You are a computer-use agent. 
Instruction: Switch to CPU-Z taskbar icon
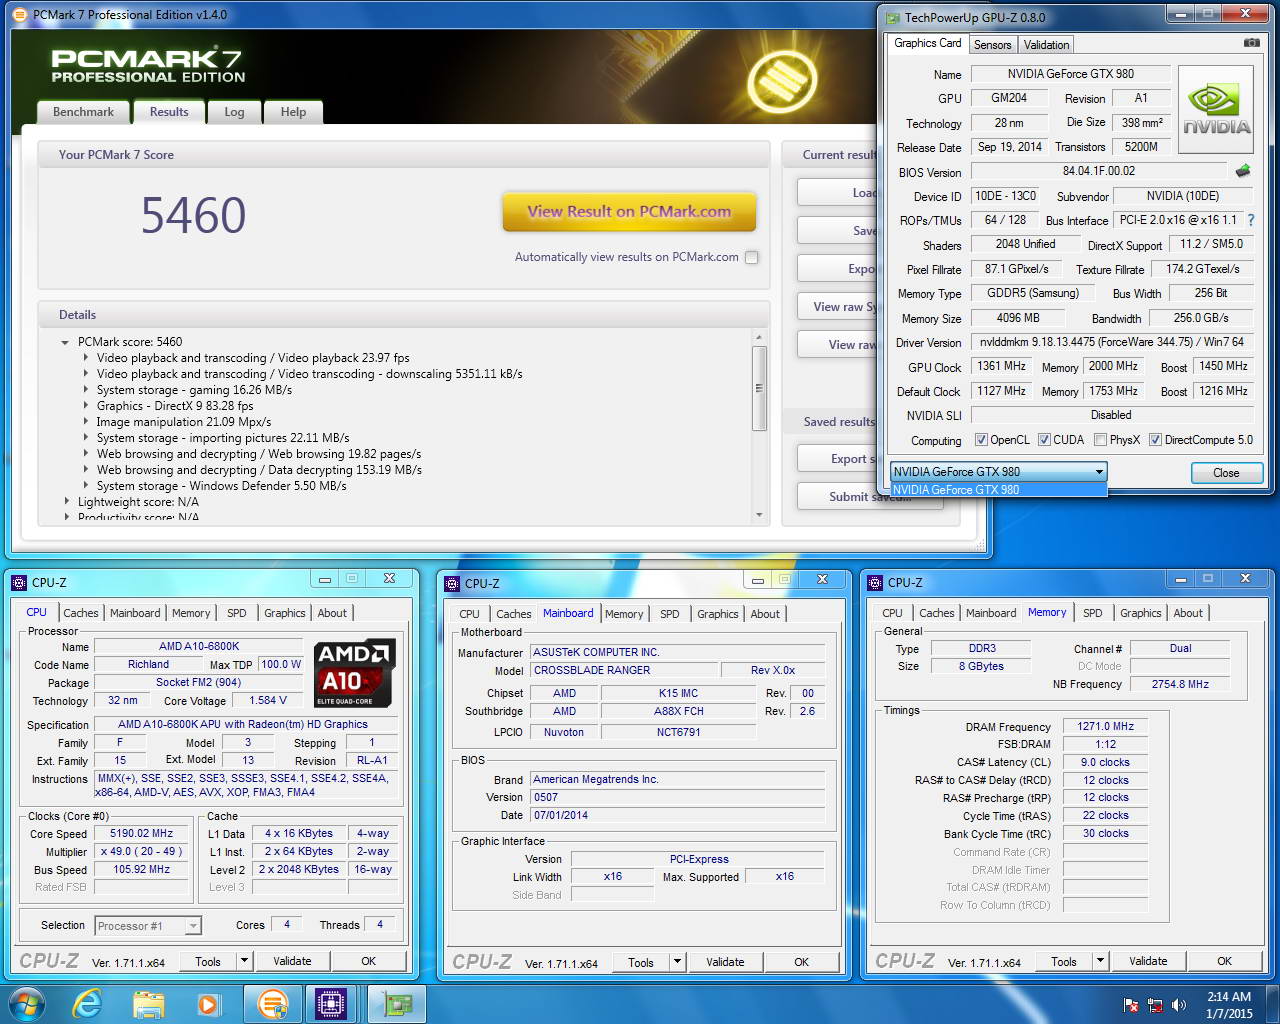point(331,1004)
